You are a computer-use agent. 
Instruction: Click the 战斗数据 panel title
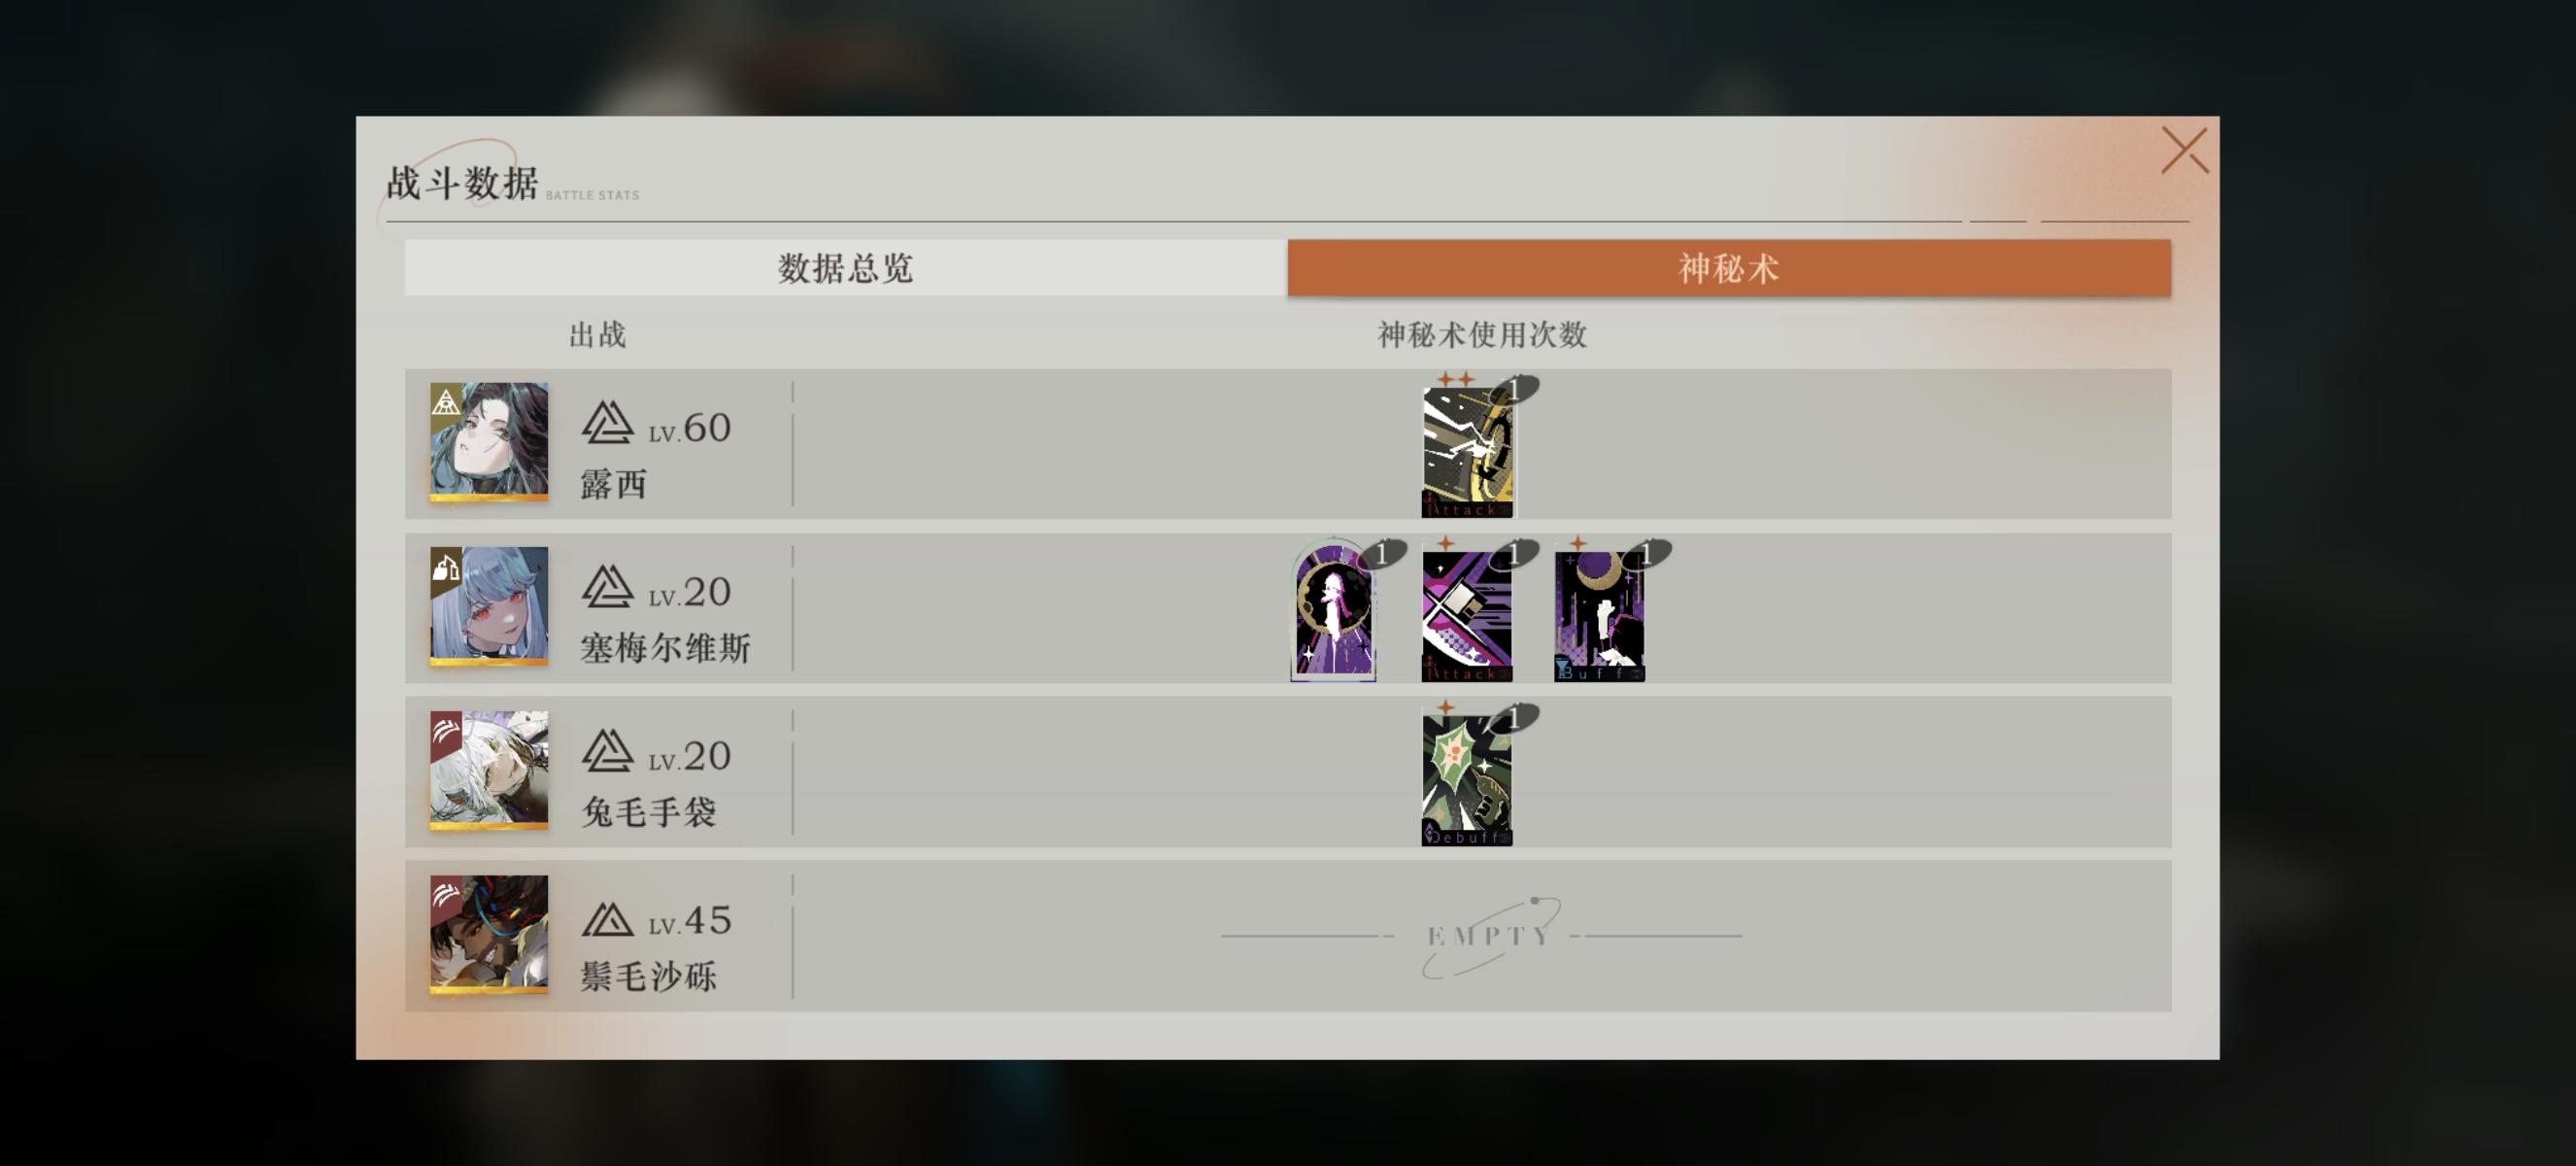click(462, 183)
